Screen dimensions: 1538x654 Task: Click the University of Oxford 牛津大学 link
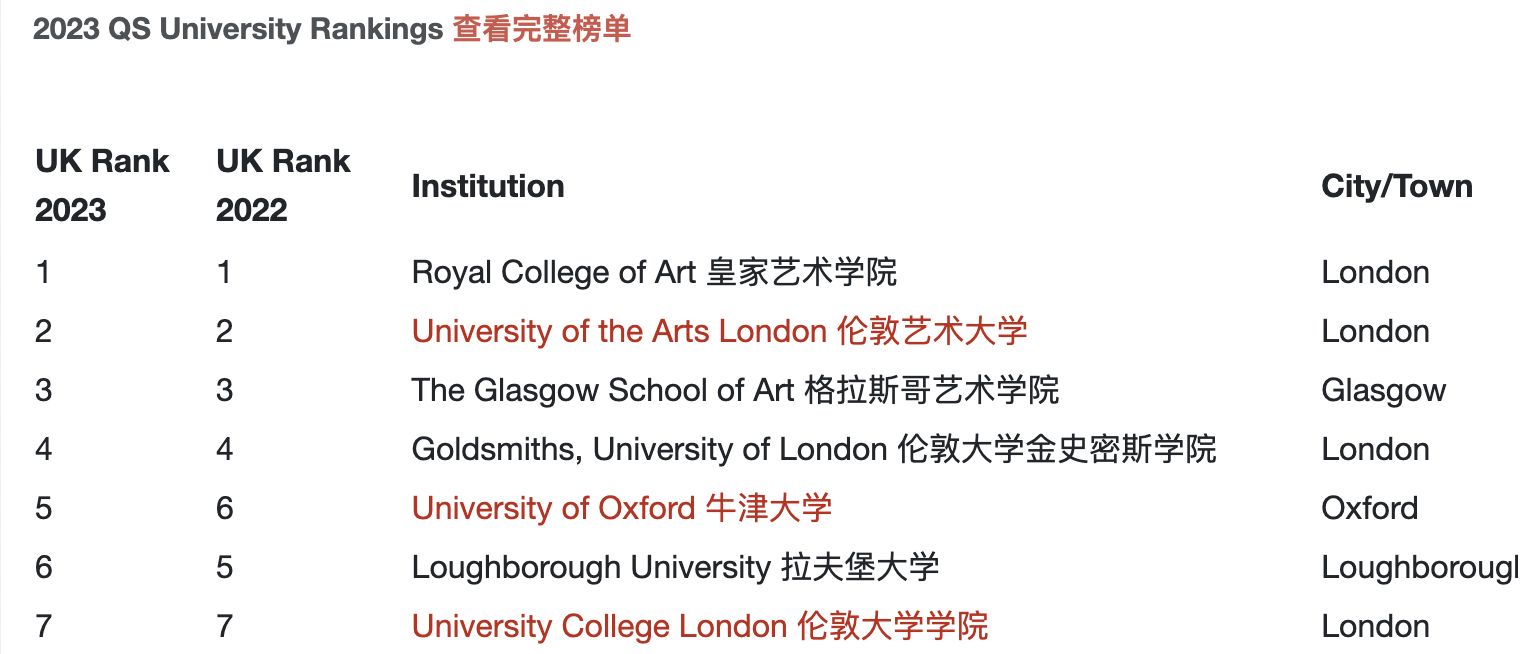click(621, 508)
